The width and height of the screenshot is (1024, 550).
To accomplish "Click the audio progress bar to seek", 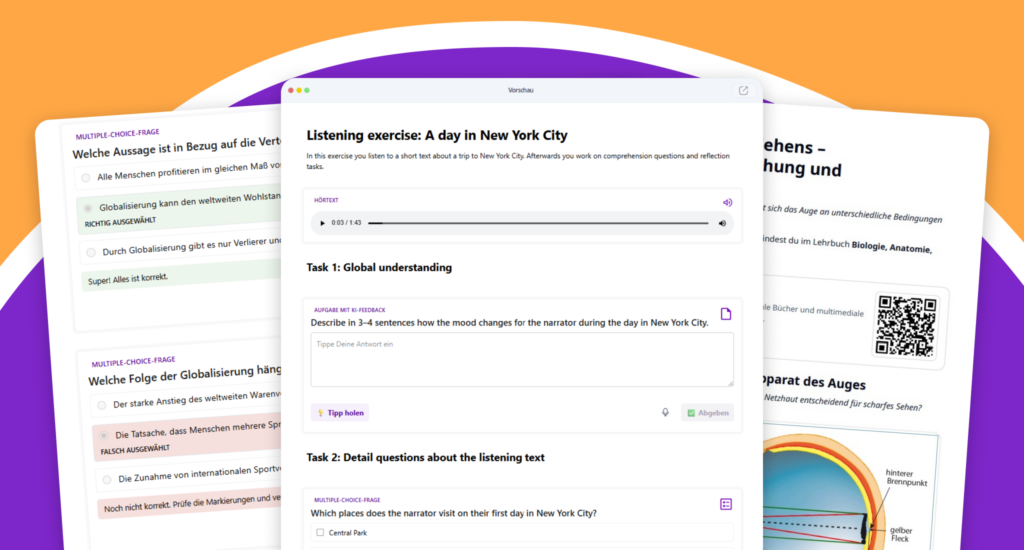I will (540, 223).
